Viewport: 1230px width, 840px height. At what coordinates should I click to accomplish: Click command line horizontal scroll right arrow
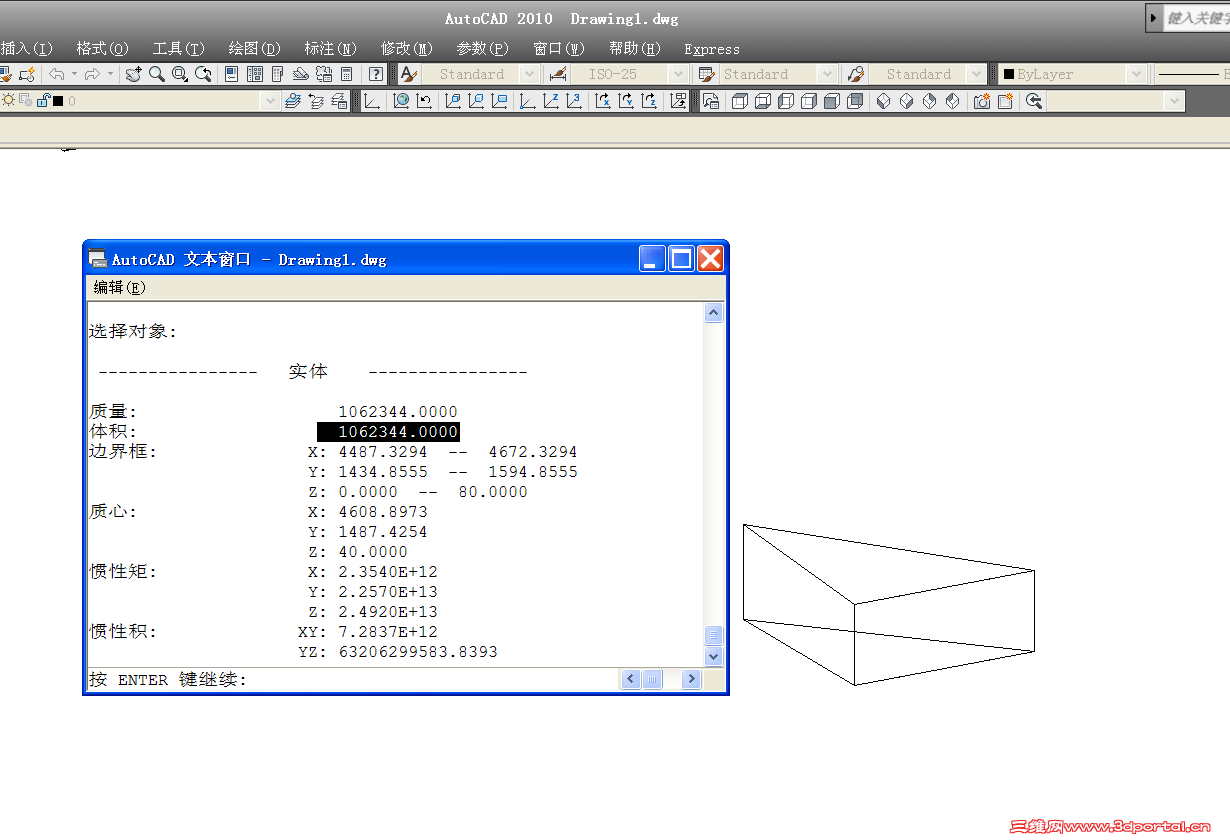pos(691,679)
